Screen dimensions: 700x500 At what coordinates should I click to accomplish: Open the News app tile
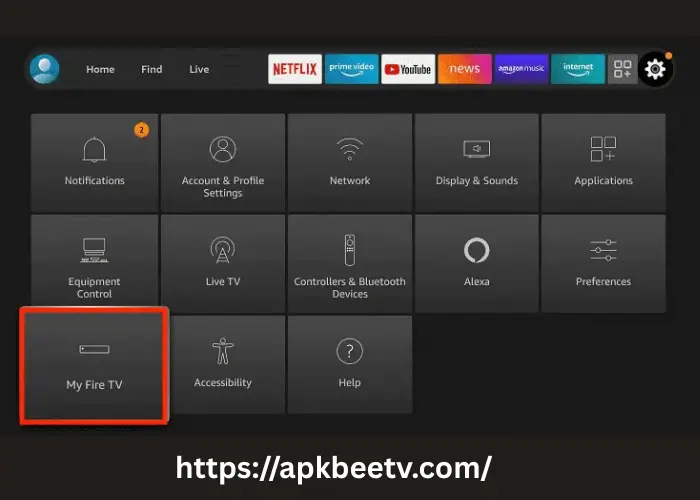tap(464, 69)
